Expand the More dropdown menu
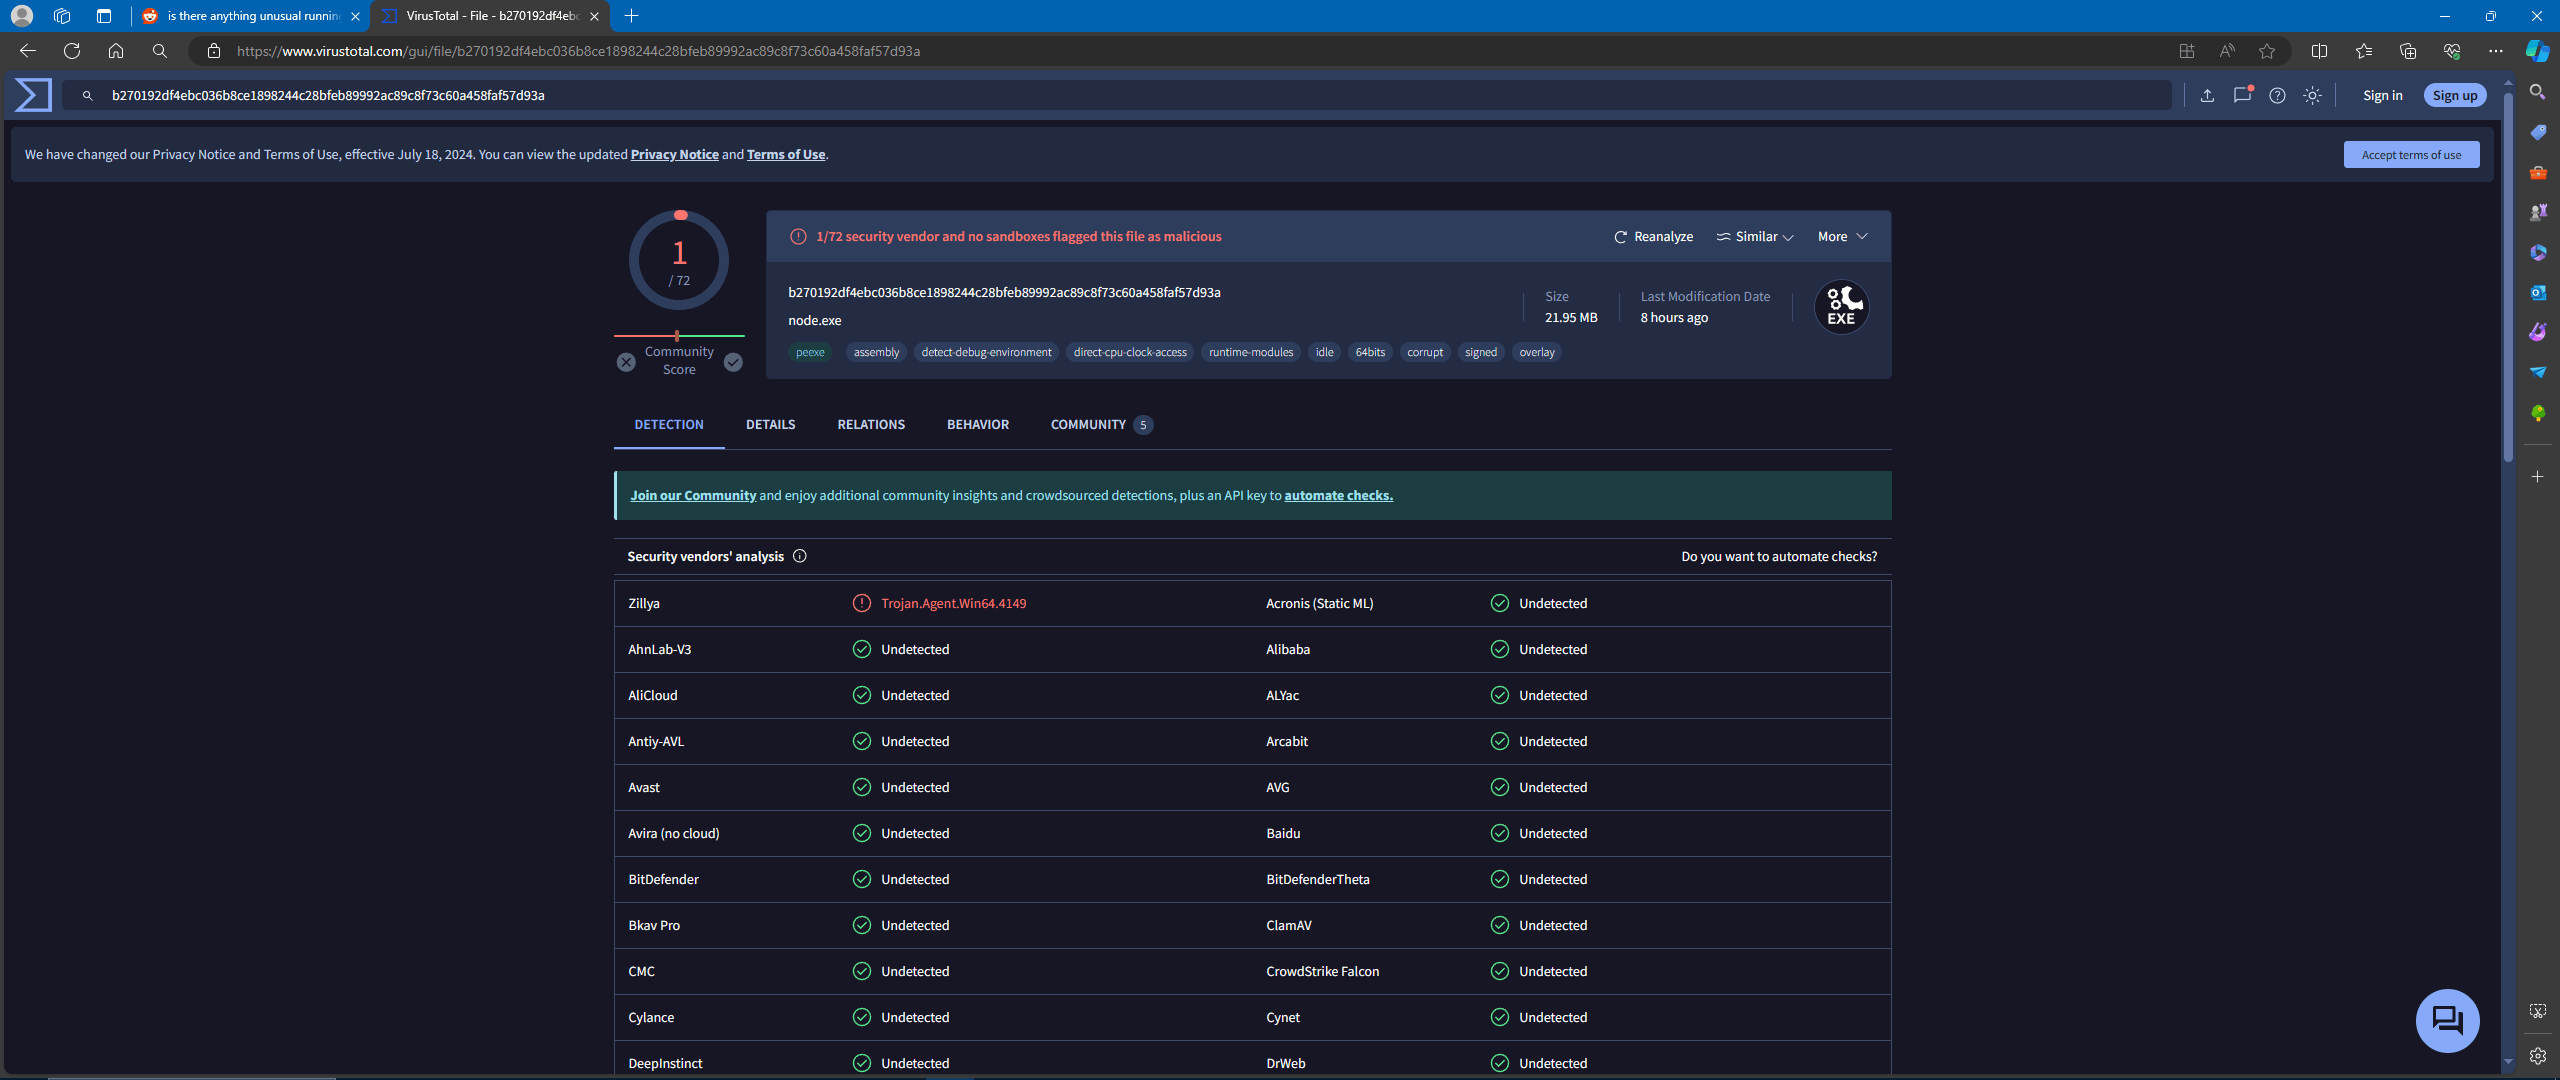Viewport: 2560px width, 1080px height. click(1842, 237)
